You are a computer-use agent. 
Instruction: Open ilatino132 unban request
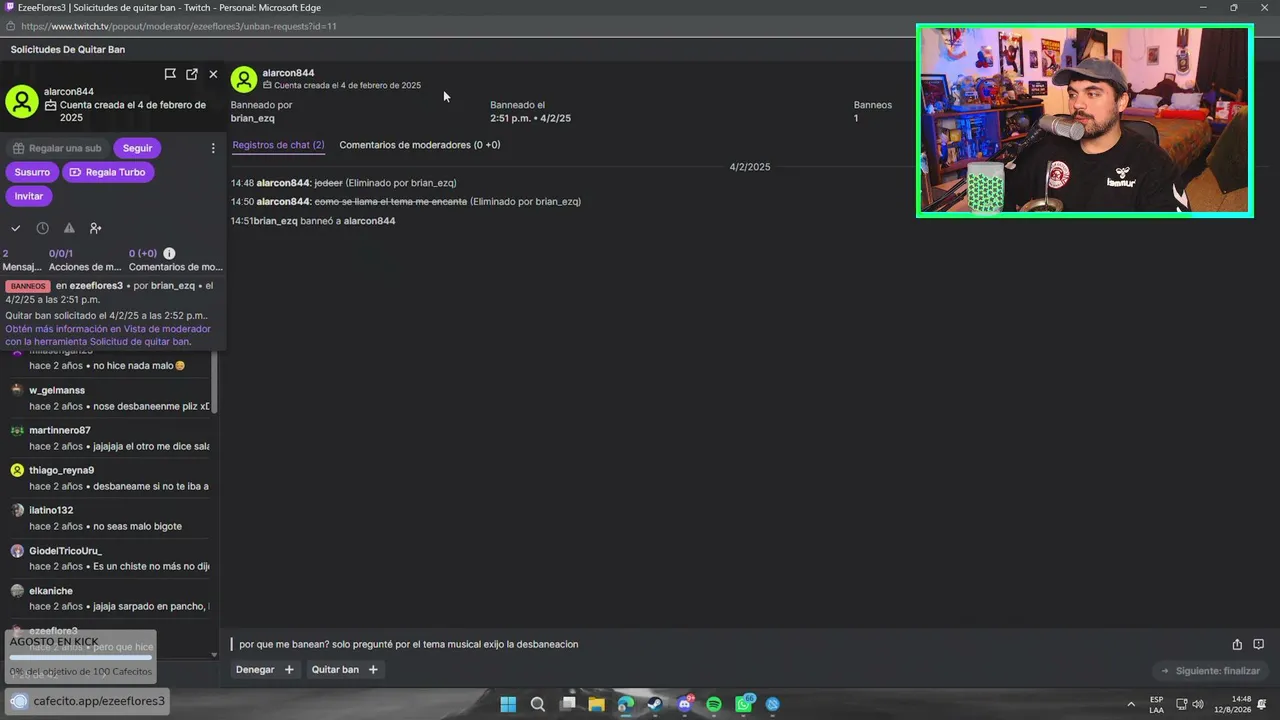109,518
